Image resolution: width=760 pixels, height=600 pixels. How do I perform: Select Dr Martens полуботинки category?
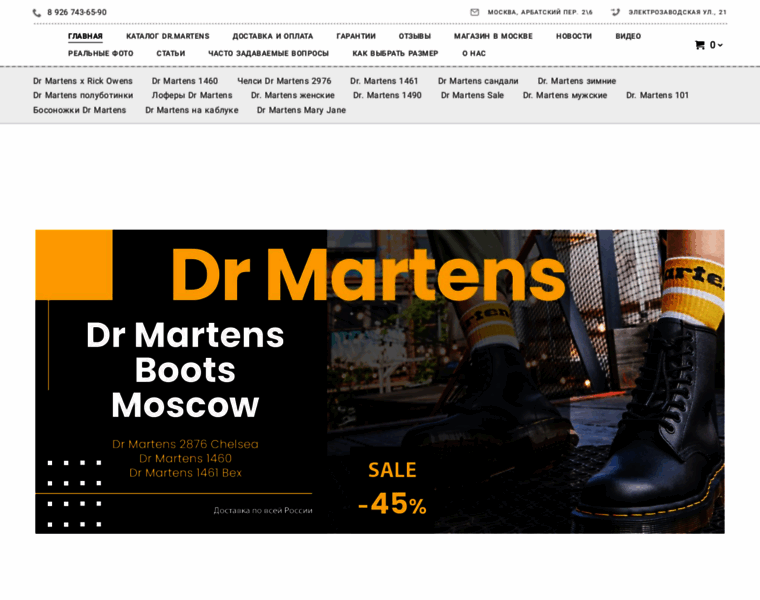coord(83,95)
